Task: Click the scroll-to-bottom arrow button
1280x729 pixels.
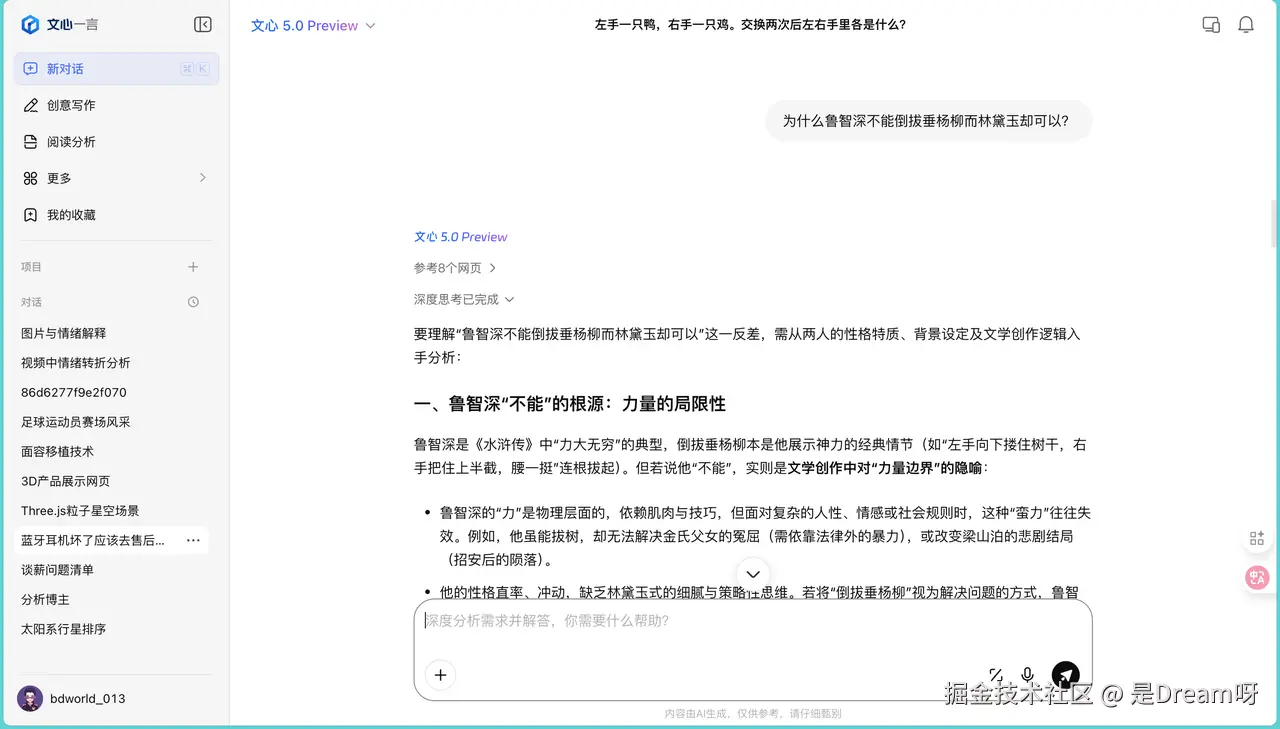Action: (753, 574)
